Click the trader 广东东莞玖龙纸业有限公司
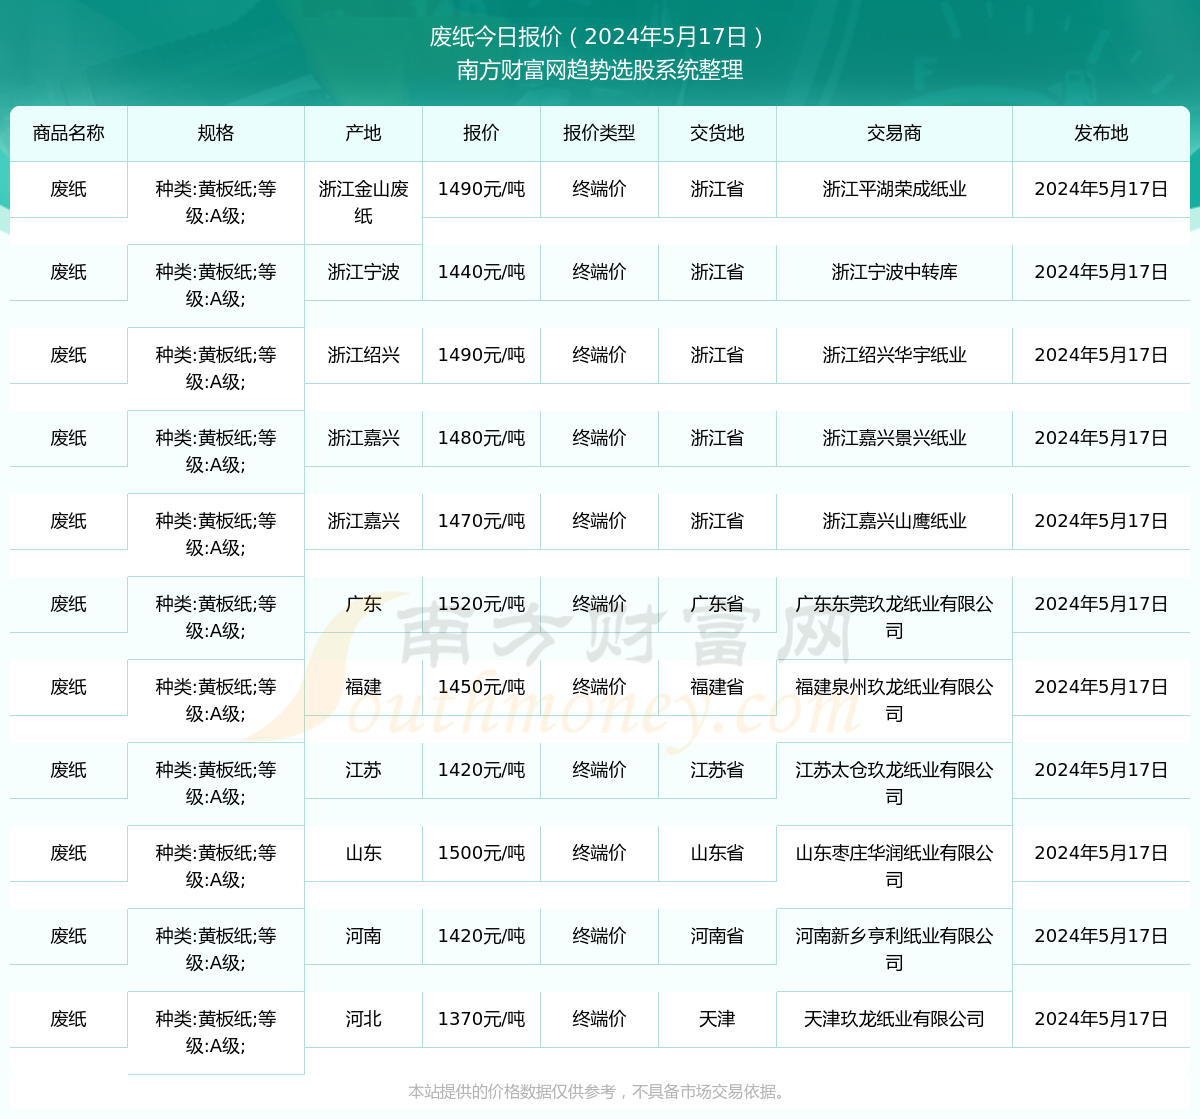 coord(894,618)
